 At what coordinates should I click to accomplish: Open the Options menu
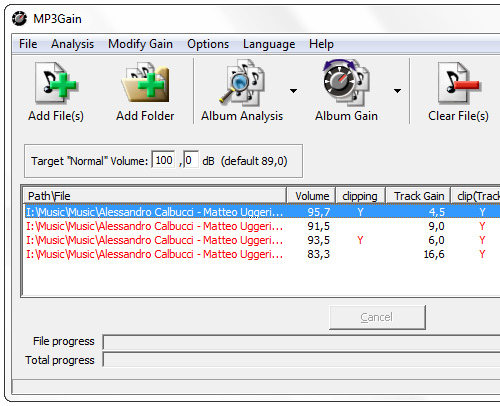point(208,44)
